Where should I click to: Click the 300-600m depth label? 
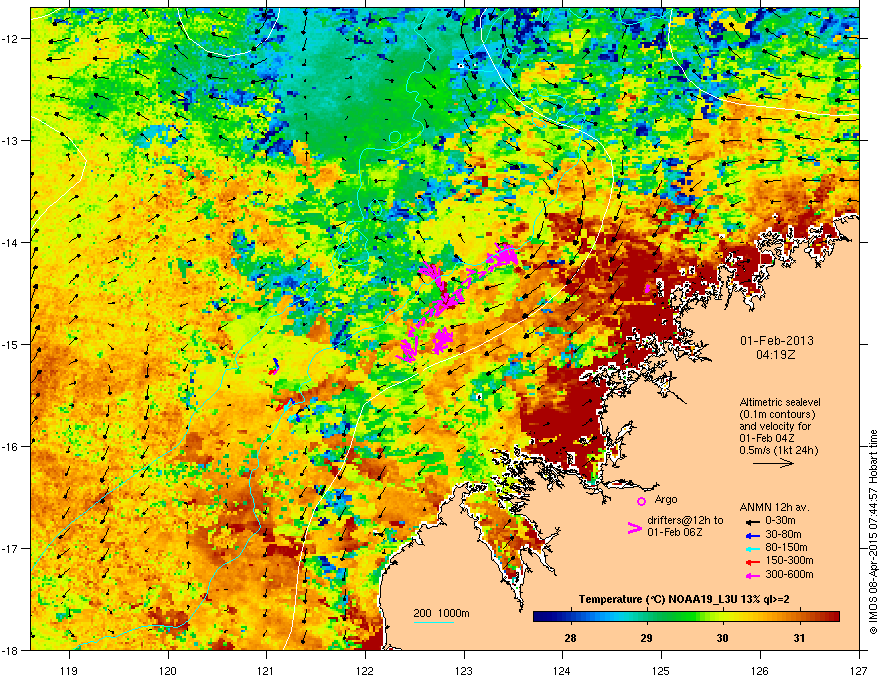click(789, 575)
